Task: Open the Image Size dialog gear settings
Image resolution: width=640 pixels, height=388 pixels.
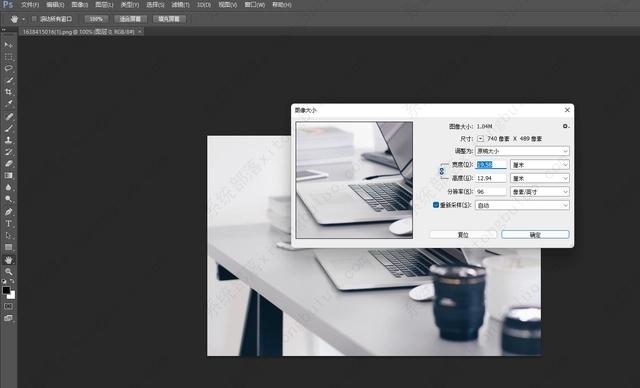Action: (565, 126)
